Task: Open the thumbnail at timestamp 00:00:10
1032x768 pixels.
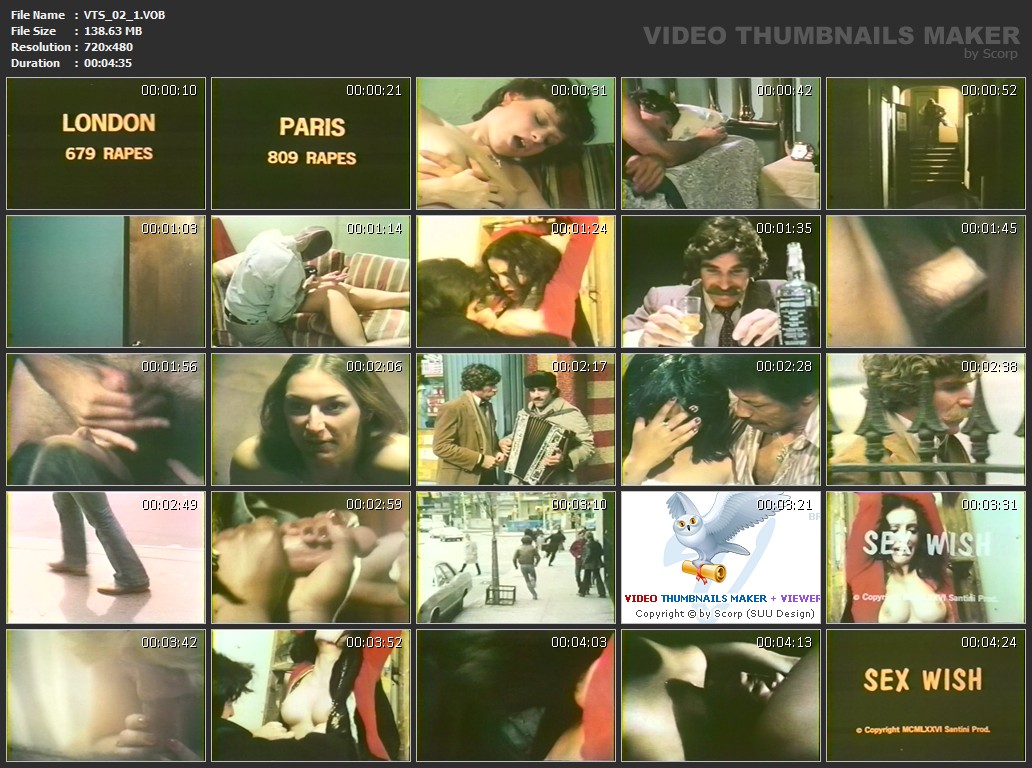Action: 106,143
